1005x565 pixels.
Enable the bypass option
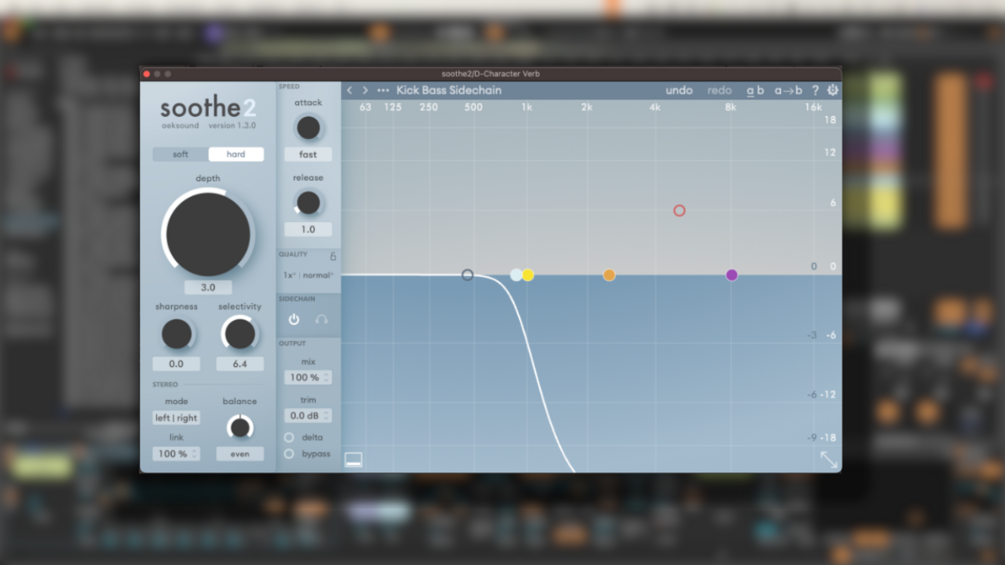(289, 454)
